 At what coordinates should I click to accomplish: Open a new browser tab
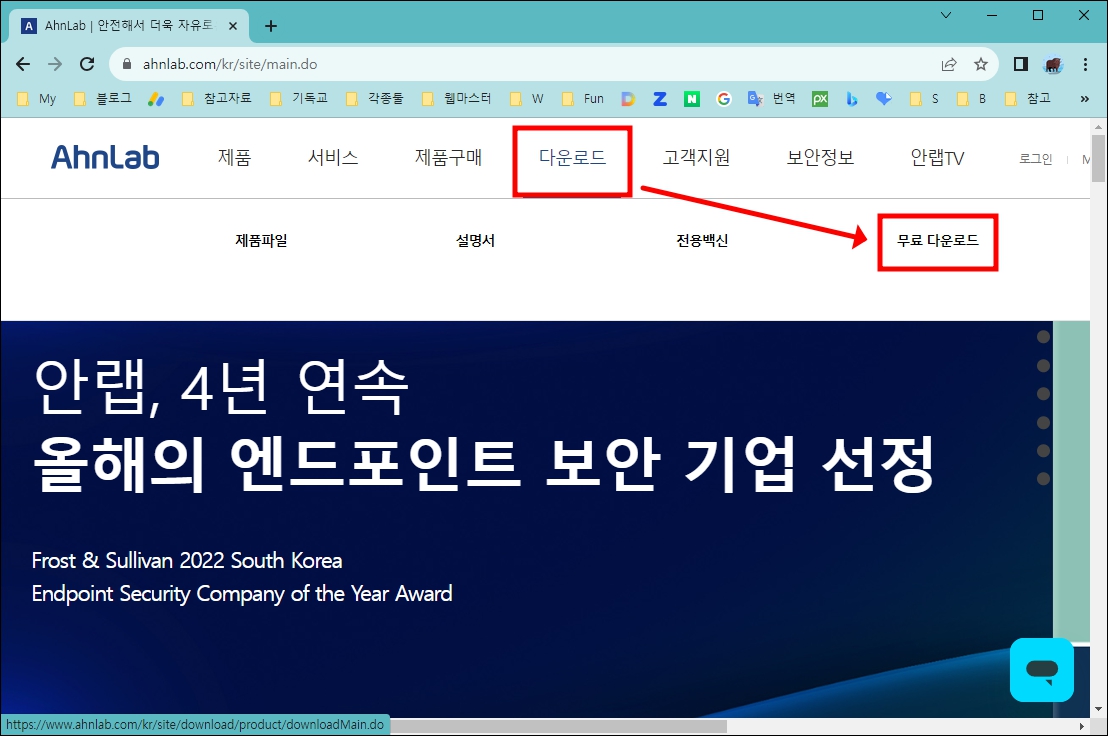point(271,26)
